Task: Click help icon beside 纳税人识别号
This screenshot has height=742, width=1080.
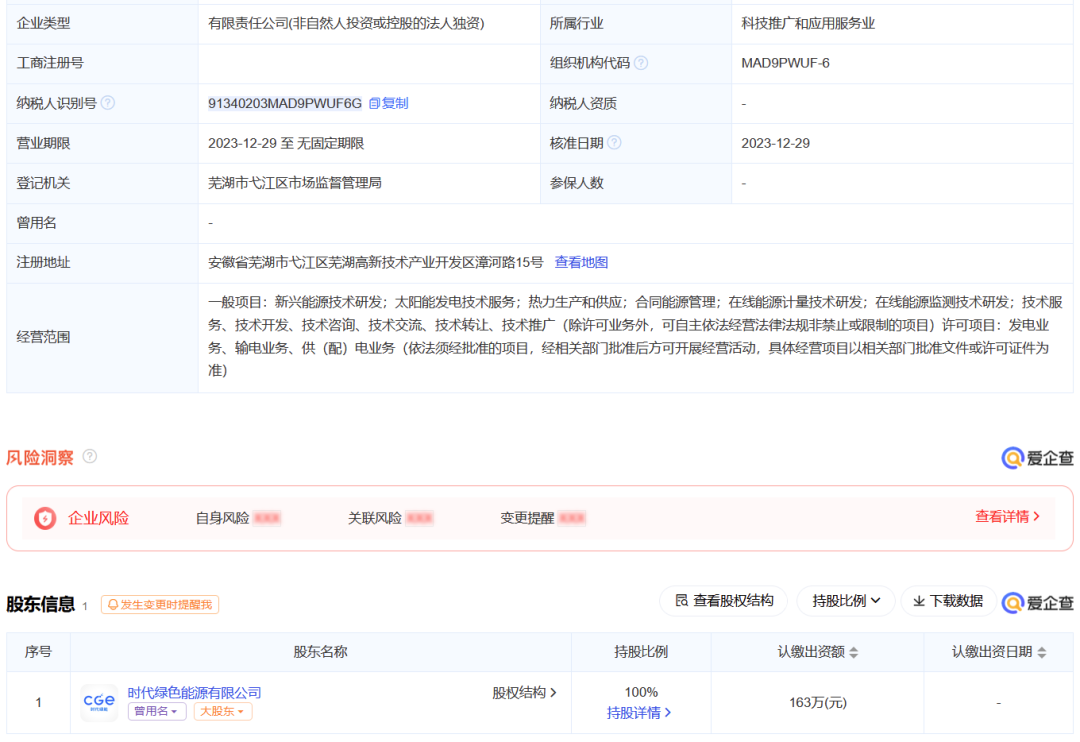Action: tap(108, 103)
